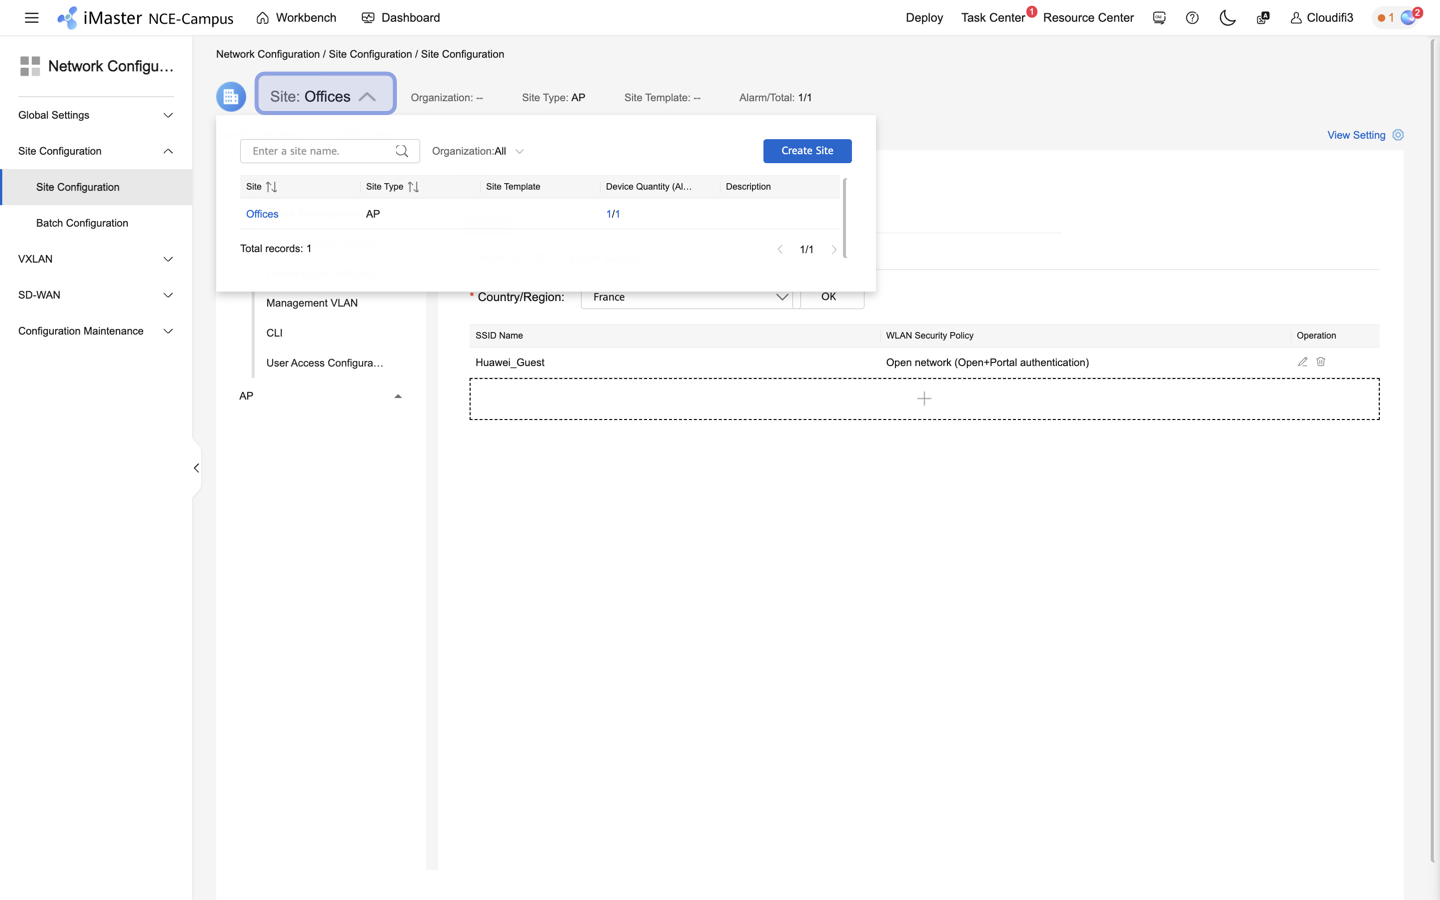Screen dimensions: 1440x900
Task: Switch to the Dashboard menu
Action: (x=400, y=17)
